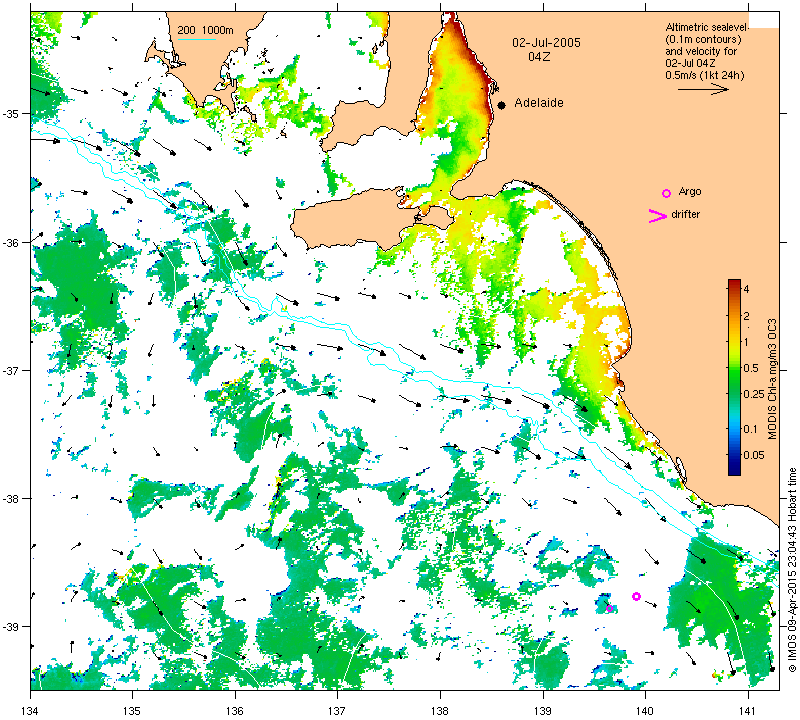
Task: Click the magenta Argo circle in legend
Action: 666,193
